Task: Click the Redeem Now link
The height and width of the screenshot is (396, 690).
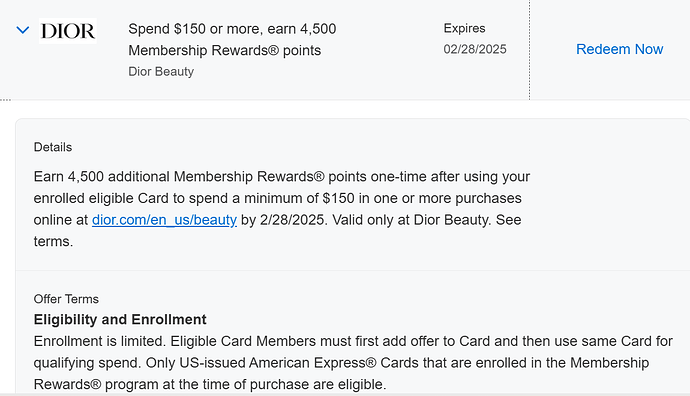Action: (x=620, y=49)
